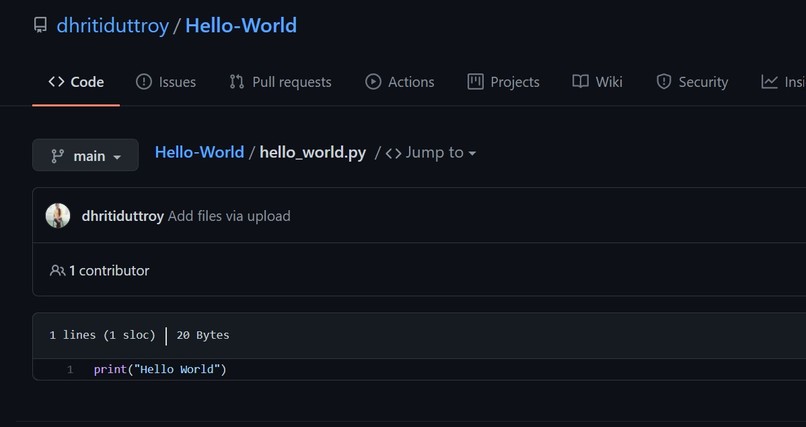806x427 pixels.
Task: Open the dhritiduttroy owner link in header
Action: pos(113,26)
